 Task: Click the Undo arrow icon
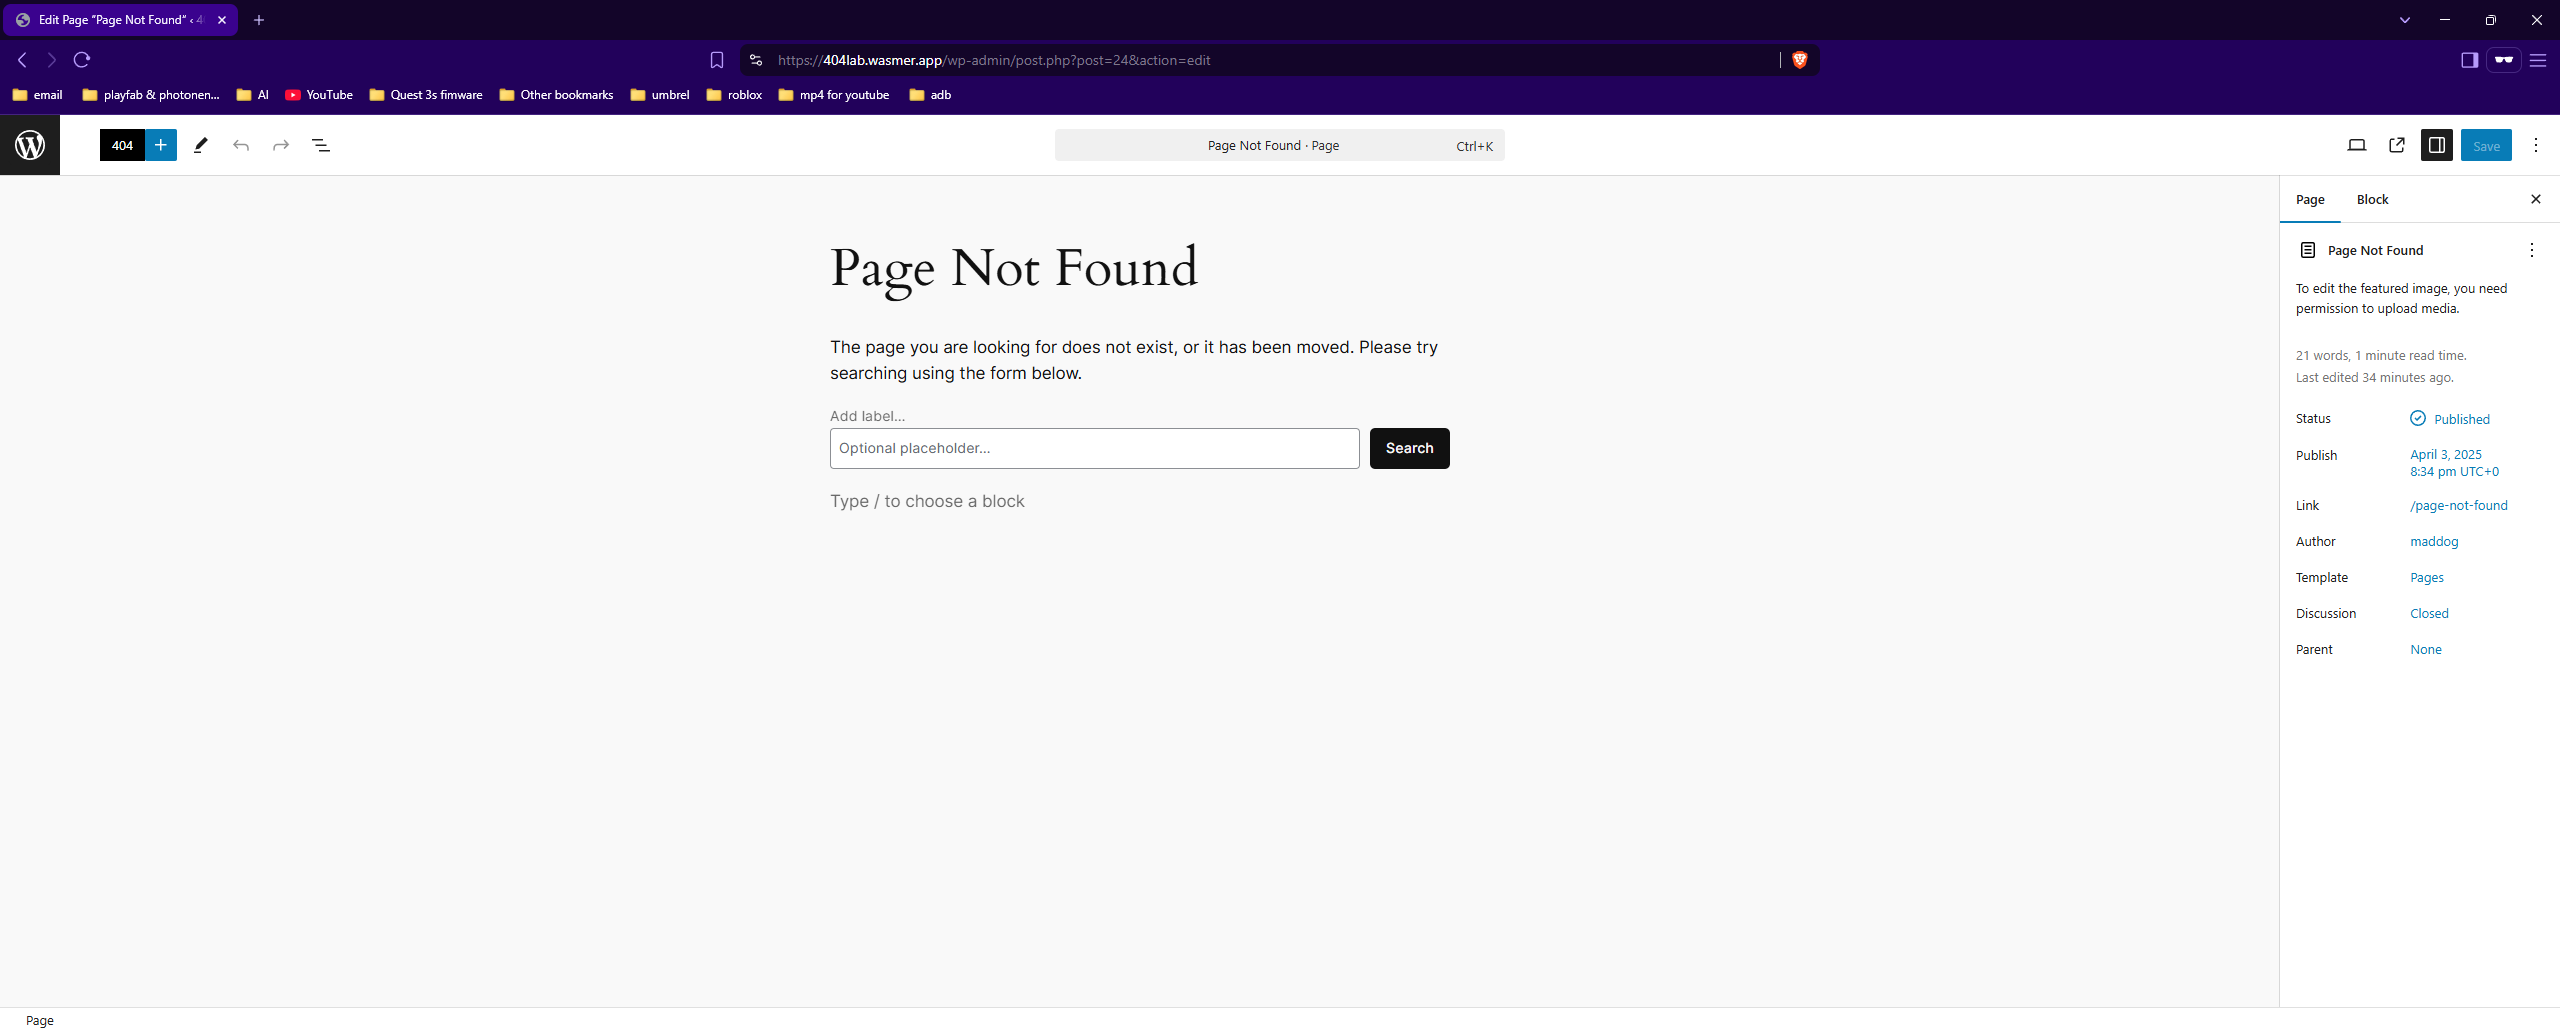[241, 145]
